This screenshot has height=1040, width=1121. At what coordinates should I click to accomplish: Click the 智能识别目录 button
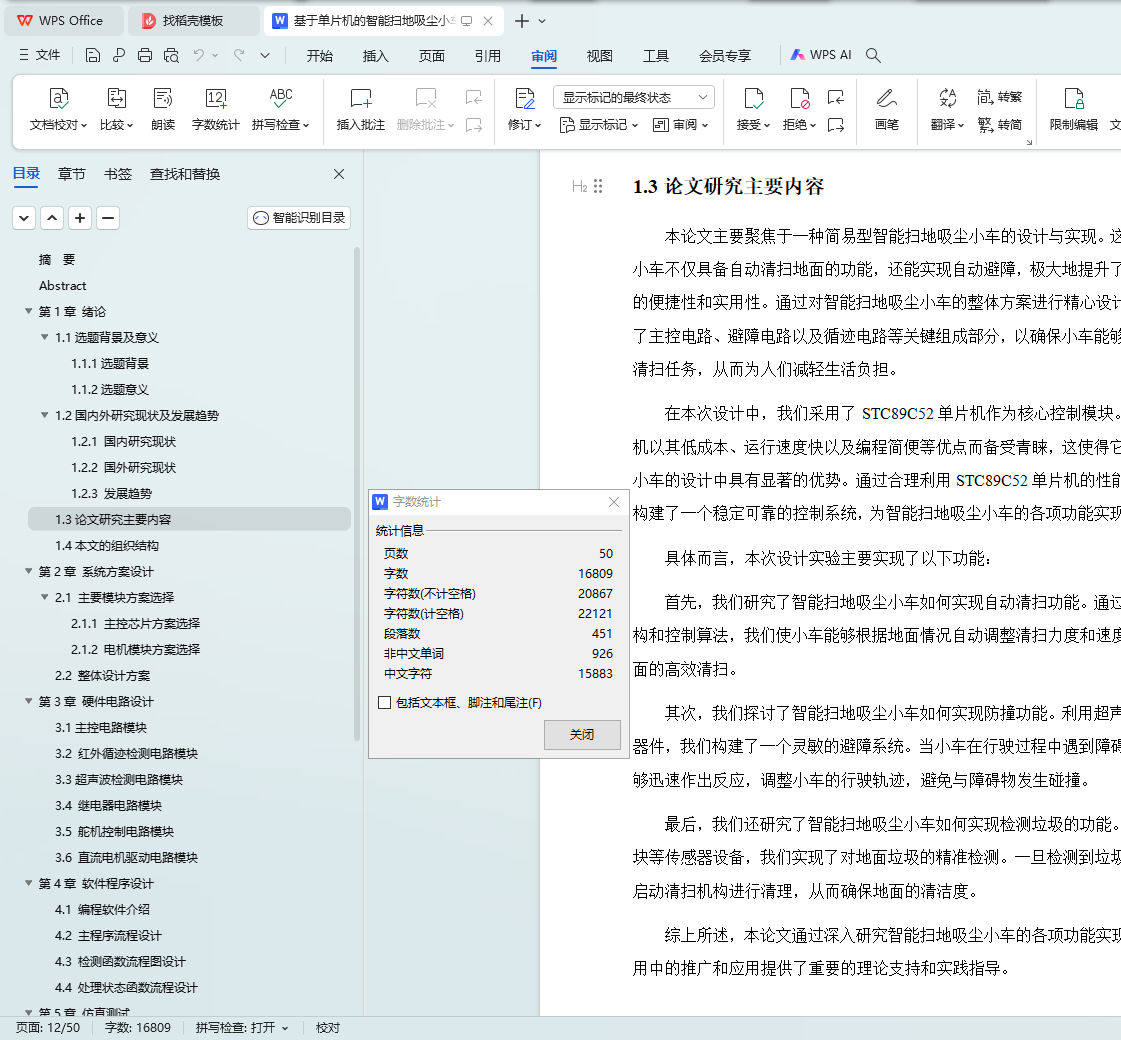pyautogui.click(x=299, y=218)
